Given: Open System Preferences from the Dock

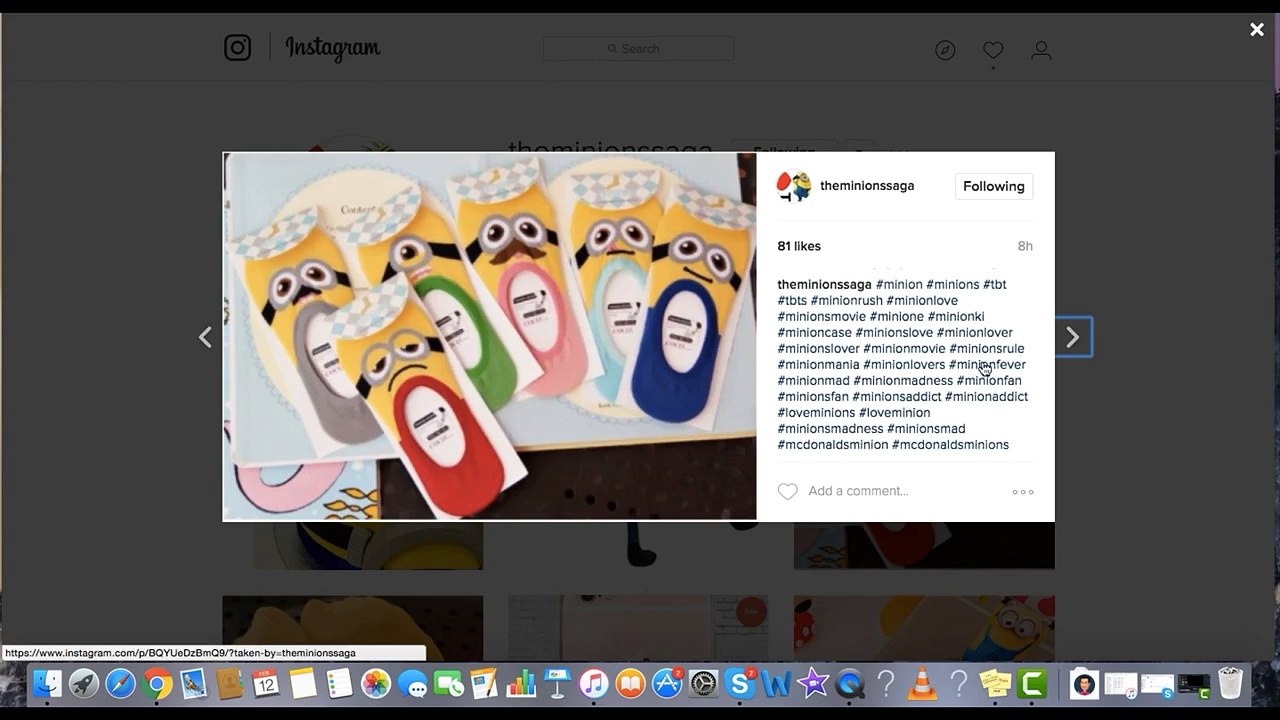Looking at the screenshot, I should click(704, 684).
